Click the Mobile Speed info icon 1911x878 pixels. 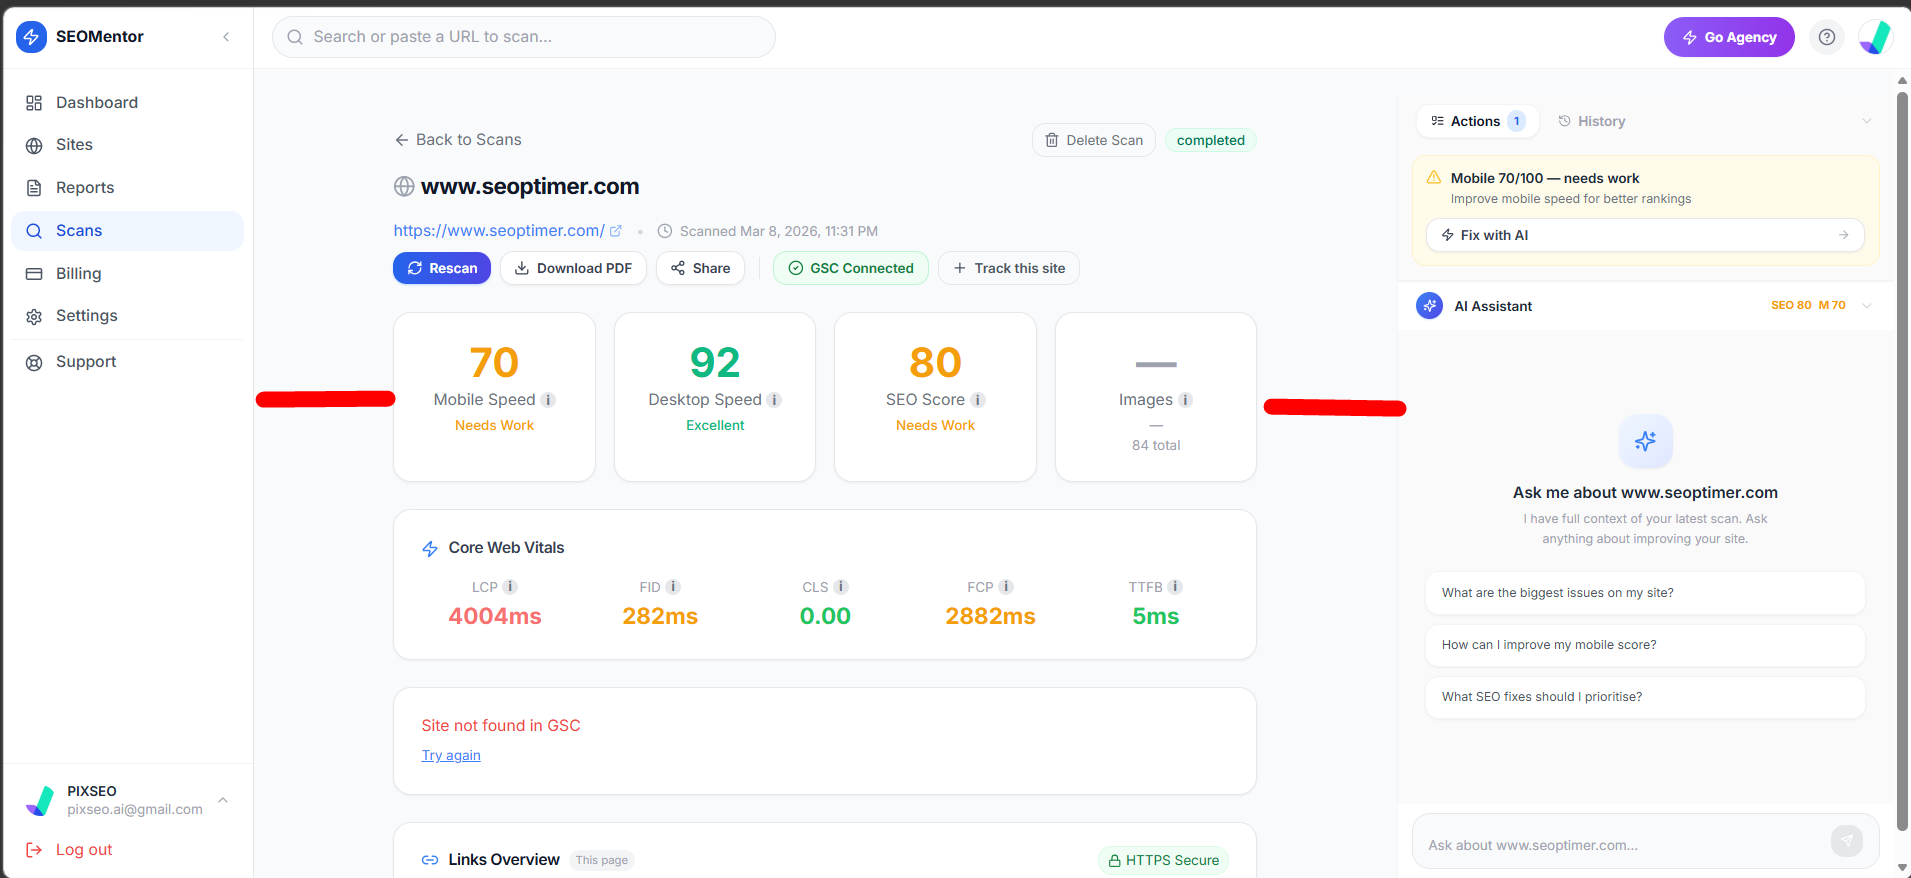click(548, 400)
